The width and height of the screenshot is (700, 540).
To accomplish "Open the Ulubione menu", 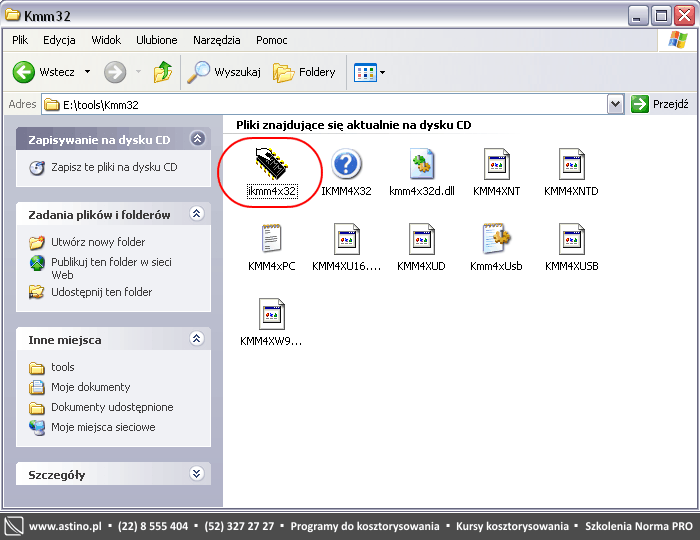I will coord(157,40).
